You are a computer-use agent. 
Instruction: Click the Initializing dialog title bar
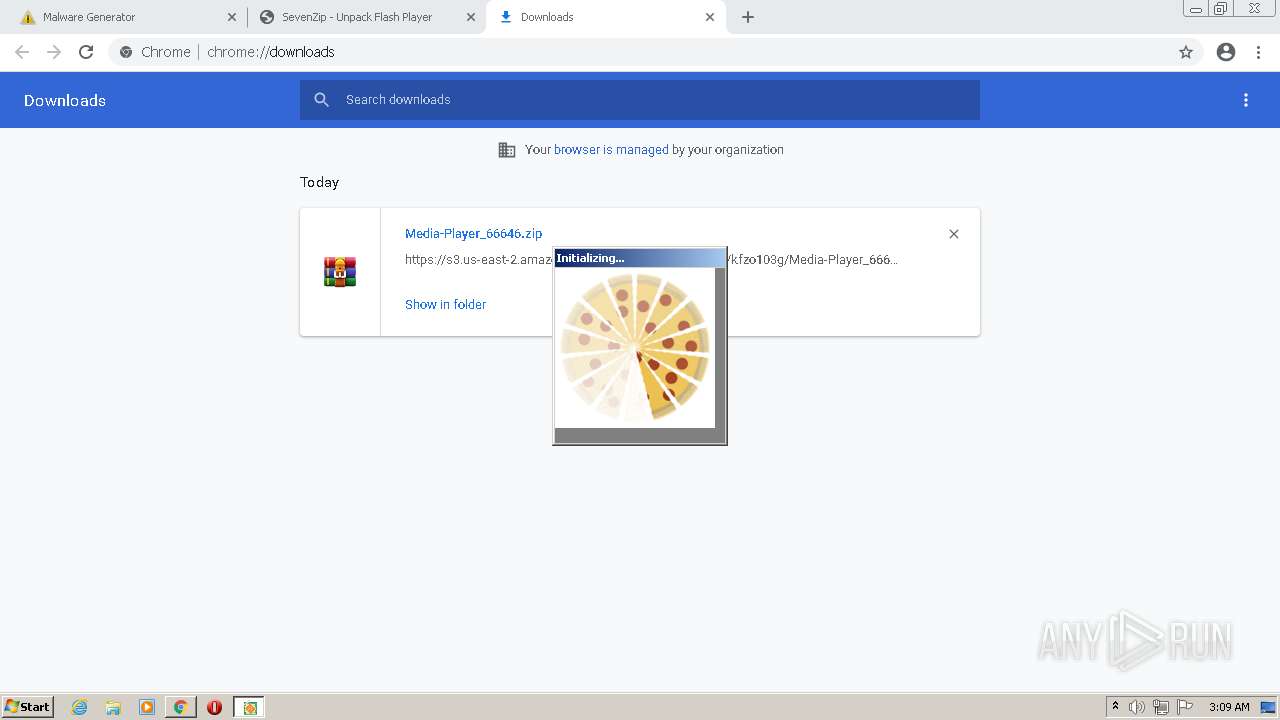(639, 258)
